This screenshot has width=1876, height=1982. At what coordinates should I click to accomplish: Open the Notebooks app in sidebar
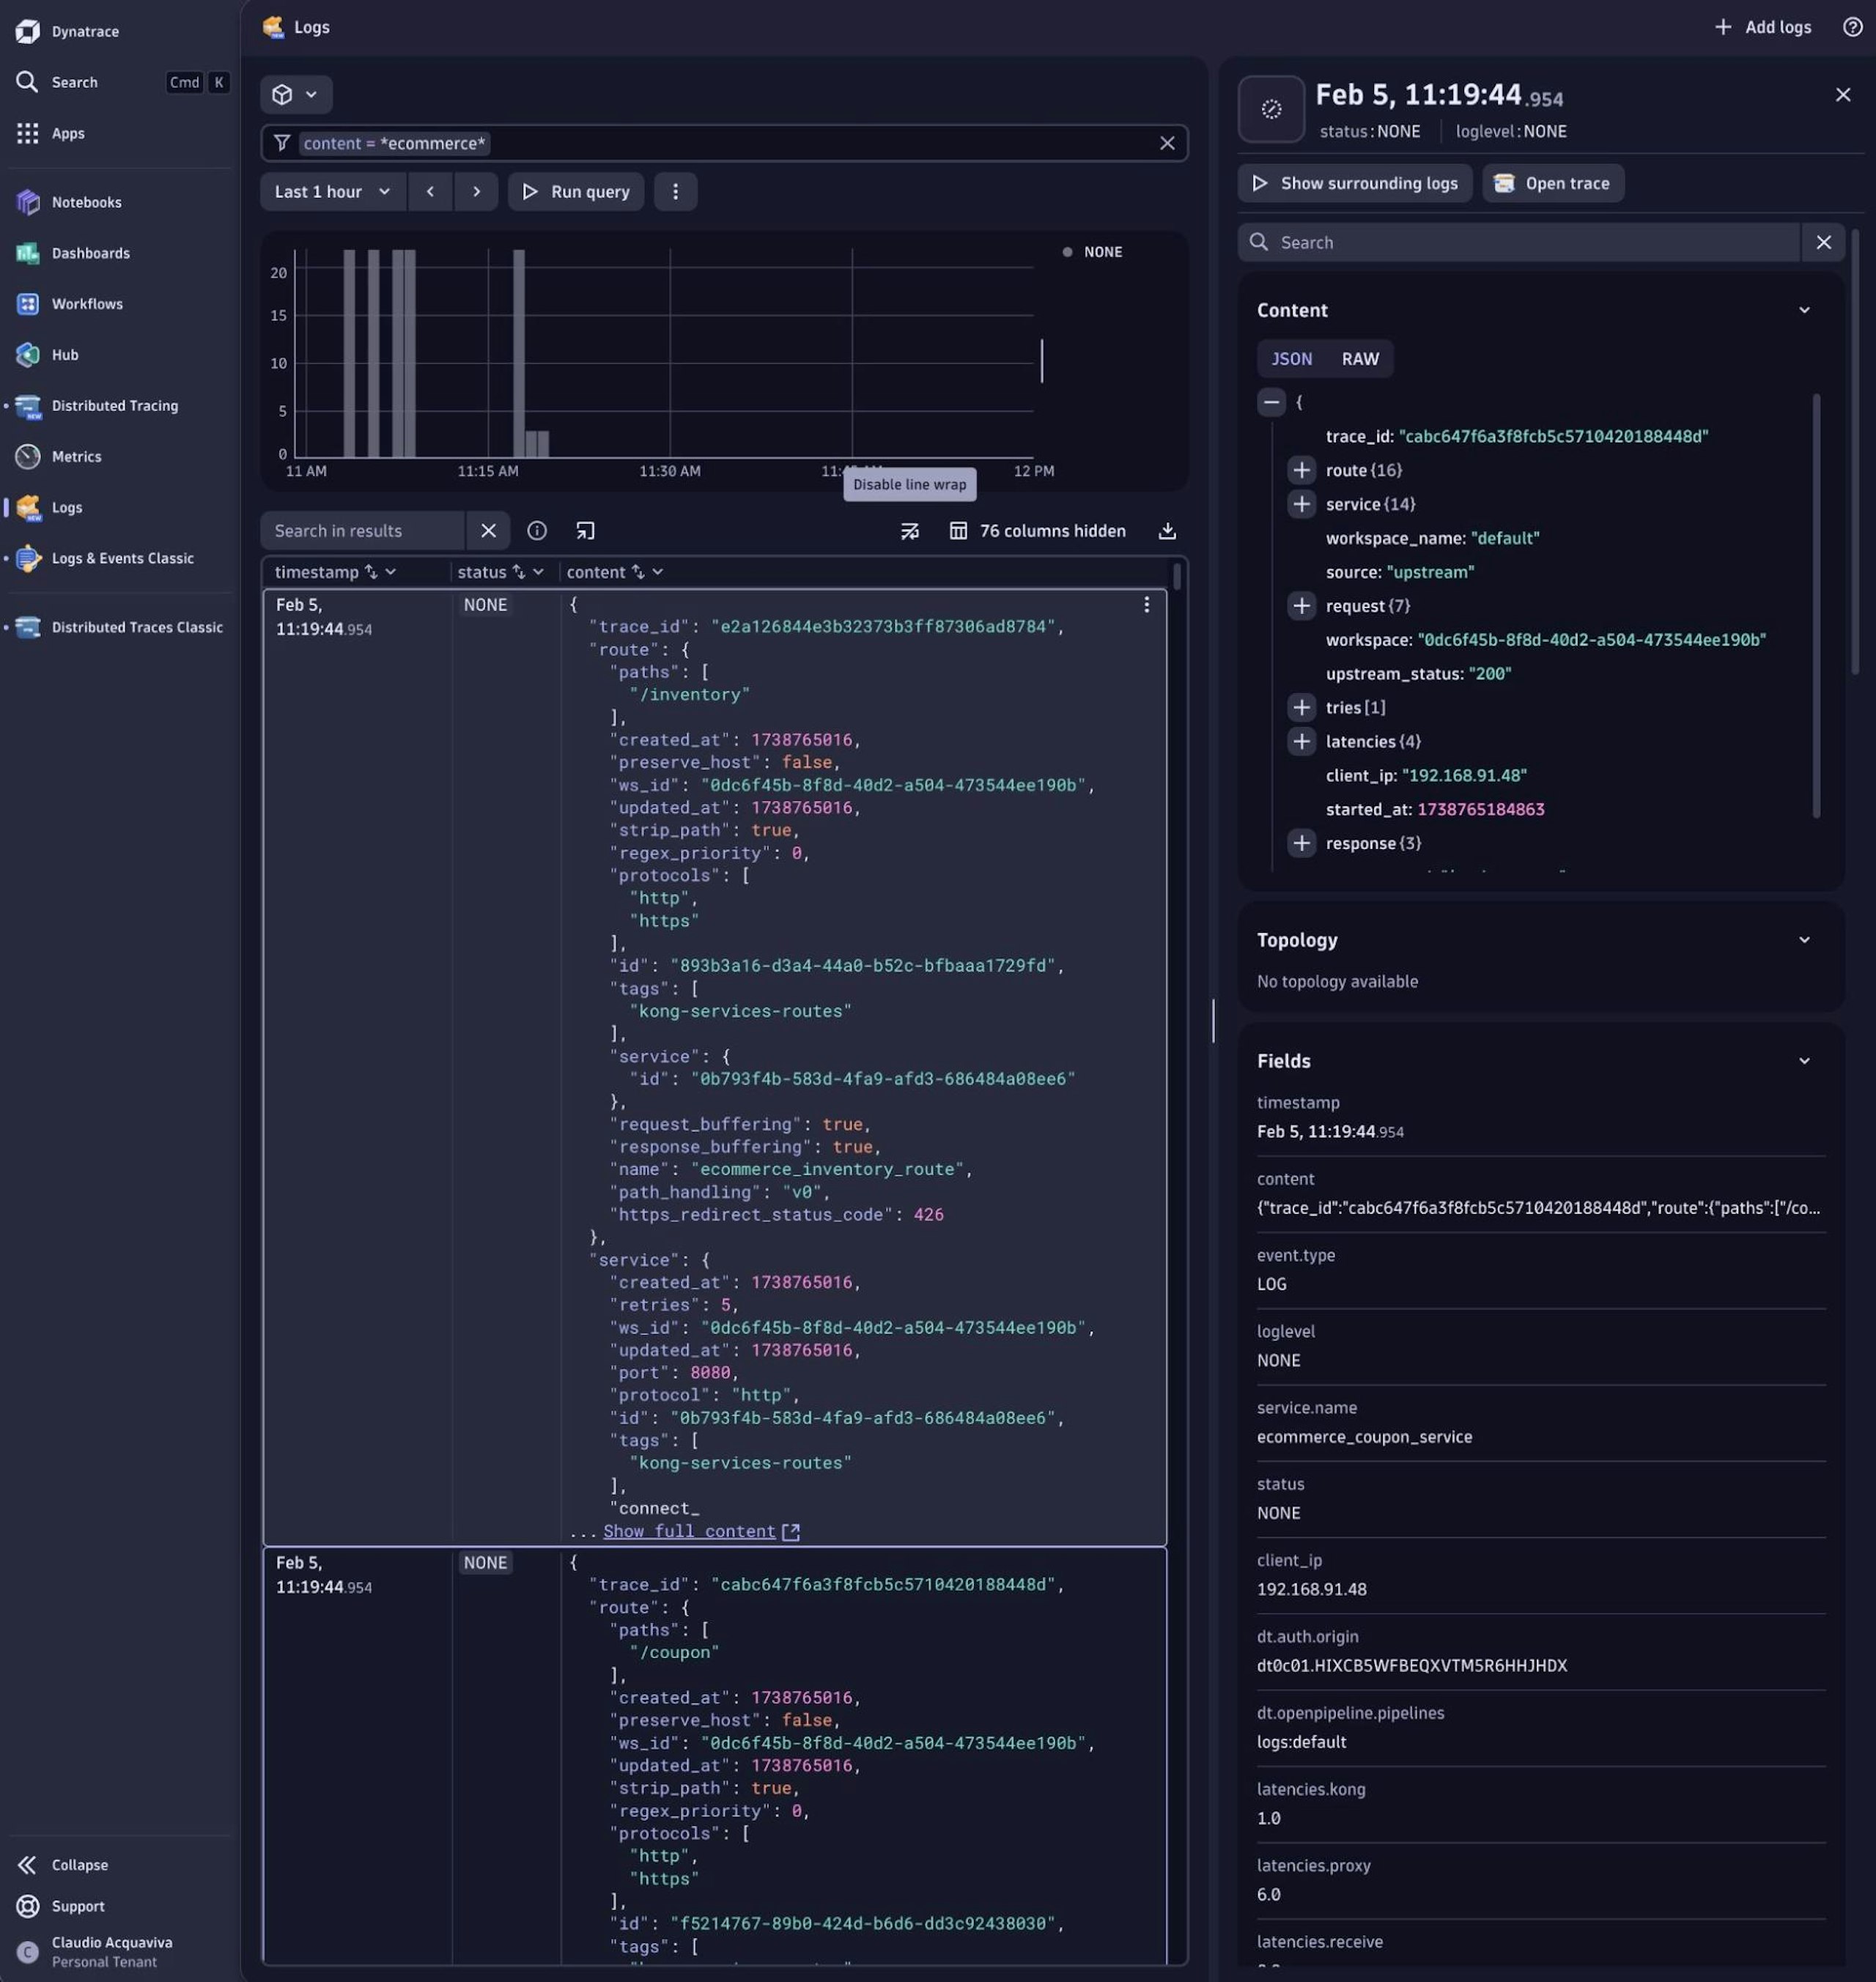pos(86,202)
